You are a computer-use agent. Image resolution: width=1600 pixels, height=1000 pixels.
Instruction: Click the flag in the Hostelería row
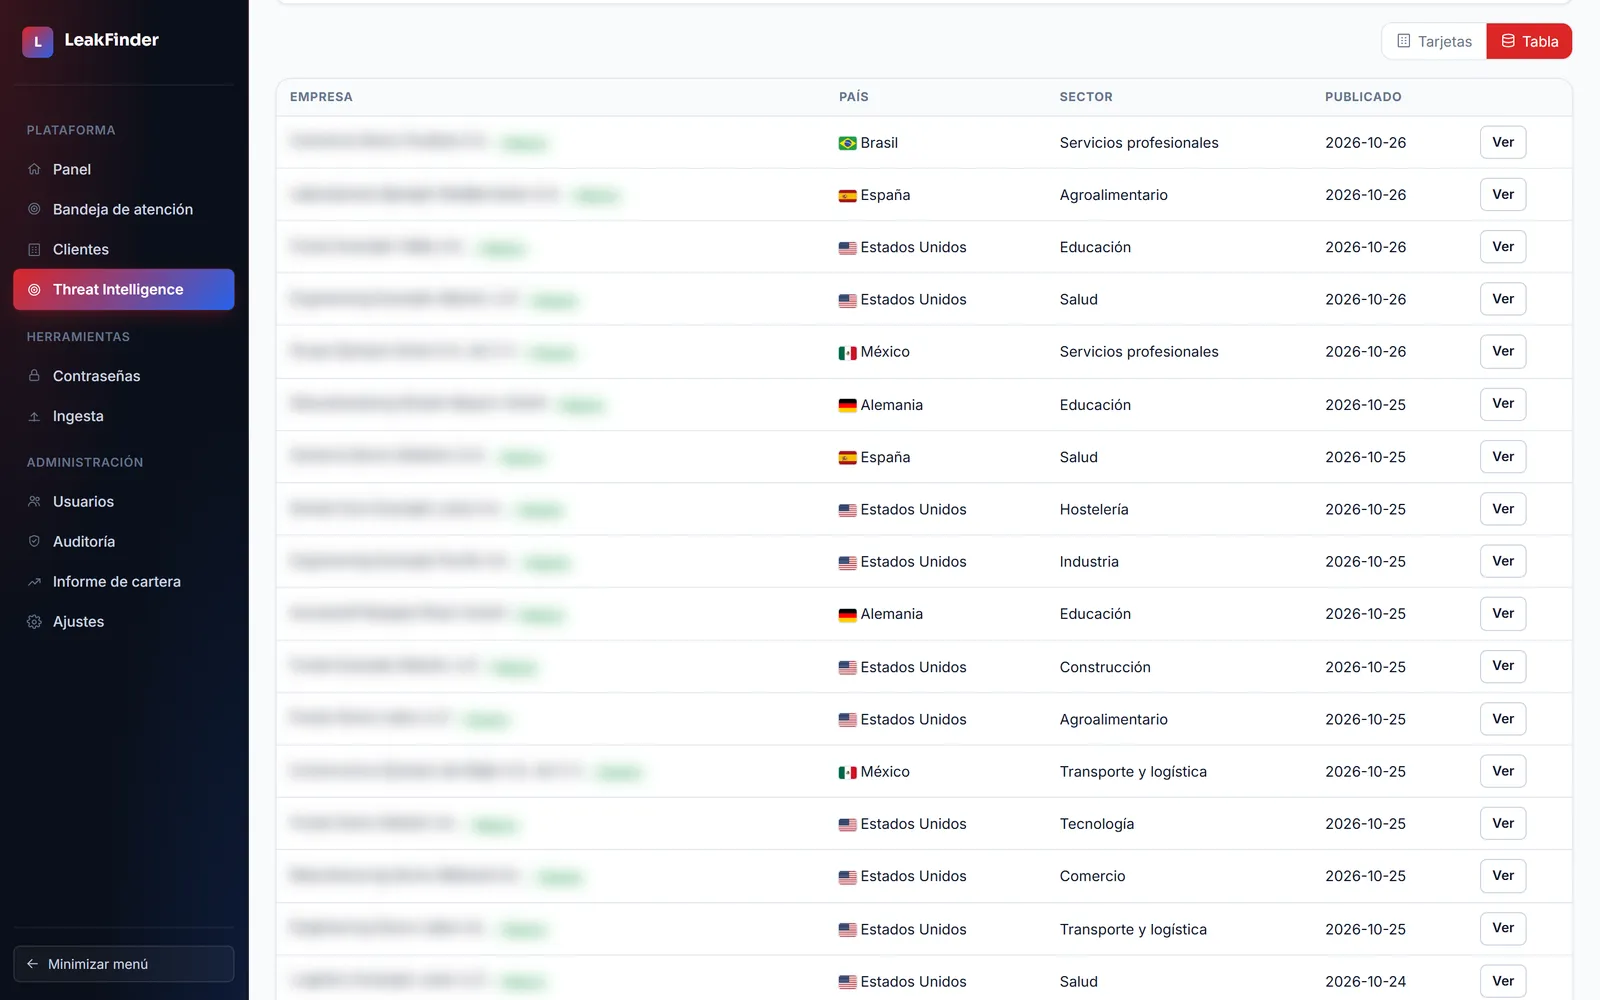pos(847,510)
